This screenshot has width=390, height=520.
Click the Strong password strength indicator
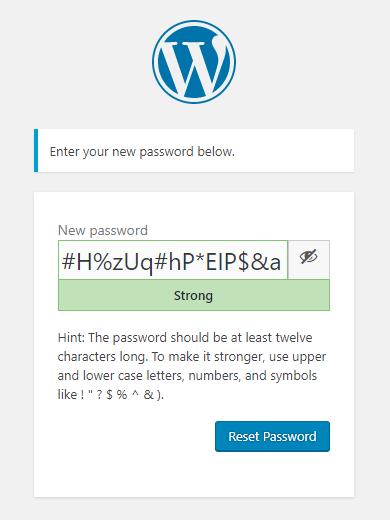click(194, 295)
